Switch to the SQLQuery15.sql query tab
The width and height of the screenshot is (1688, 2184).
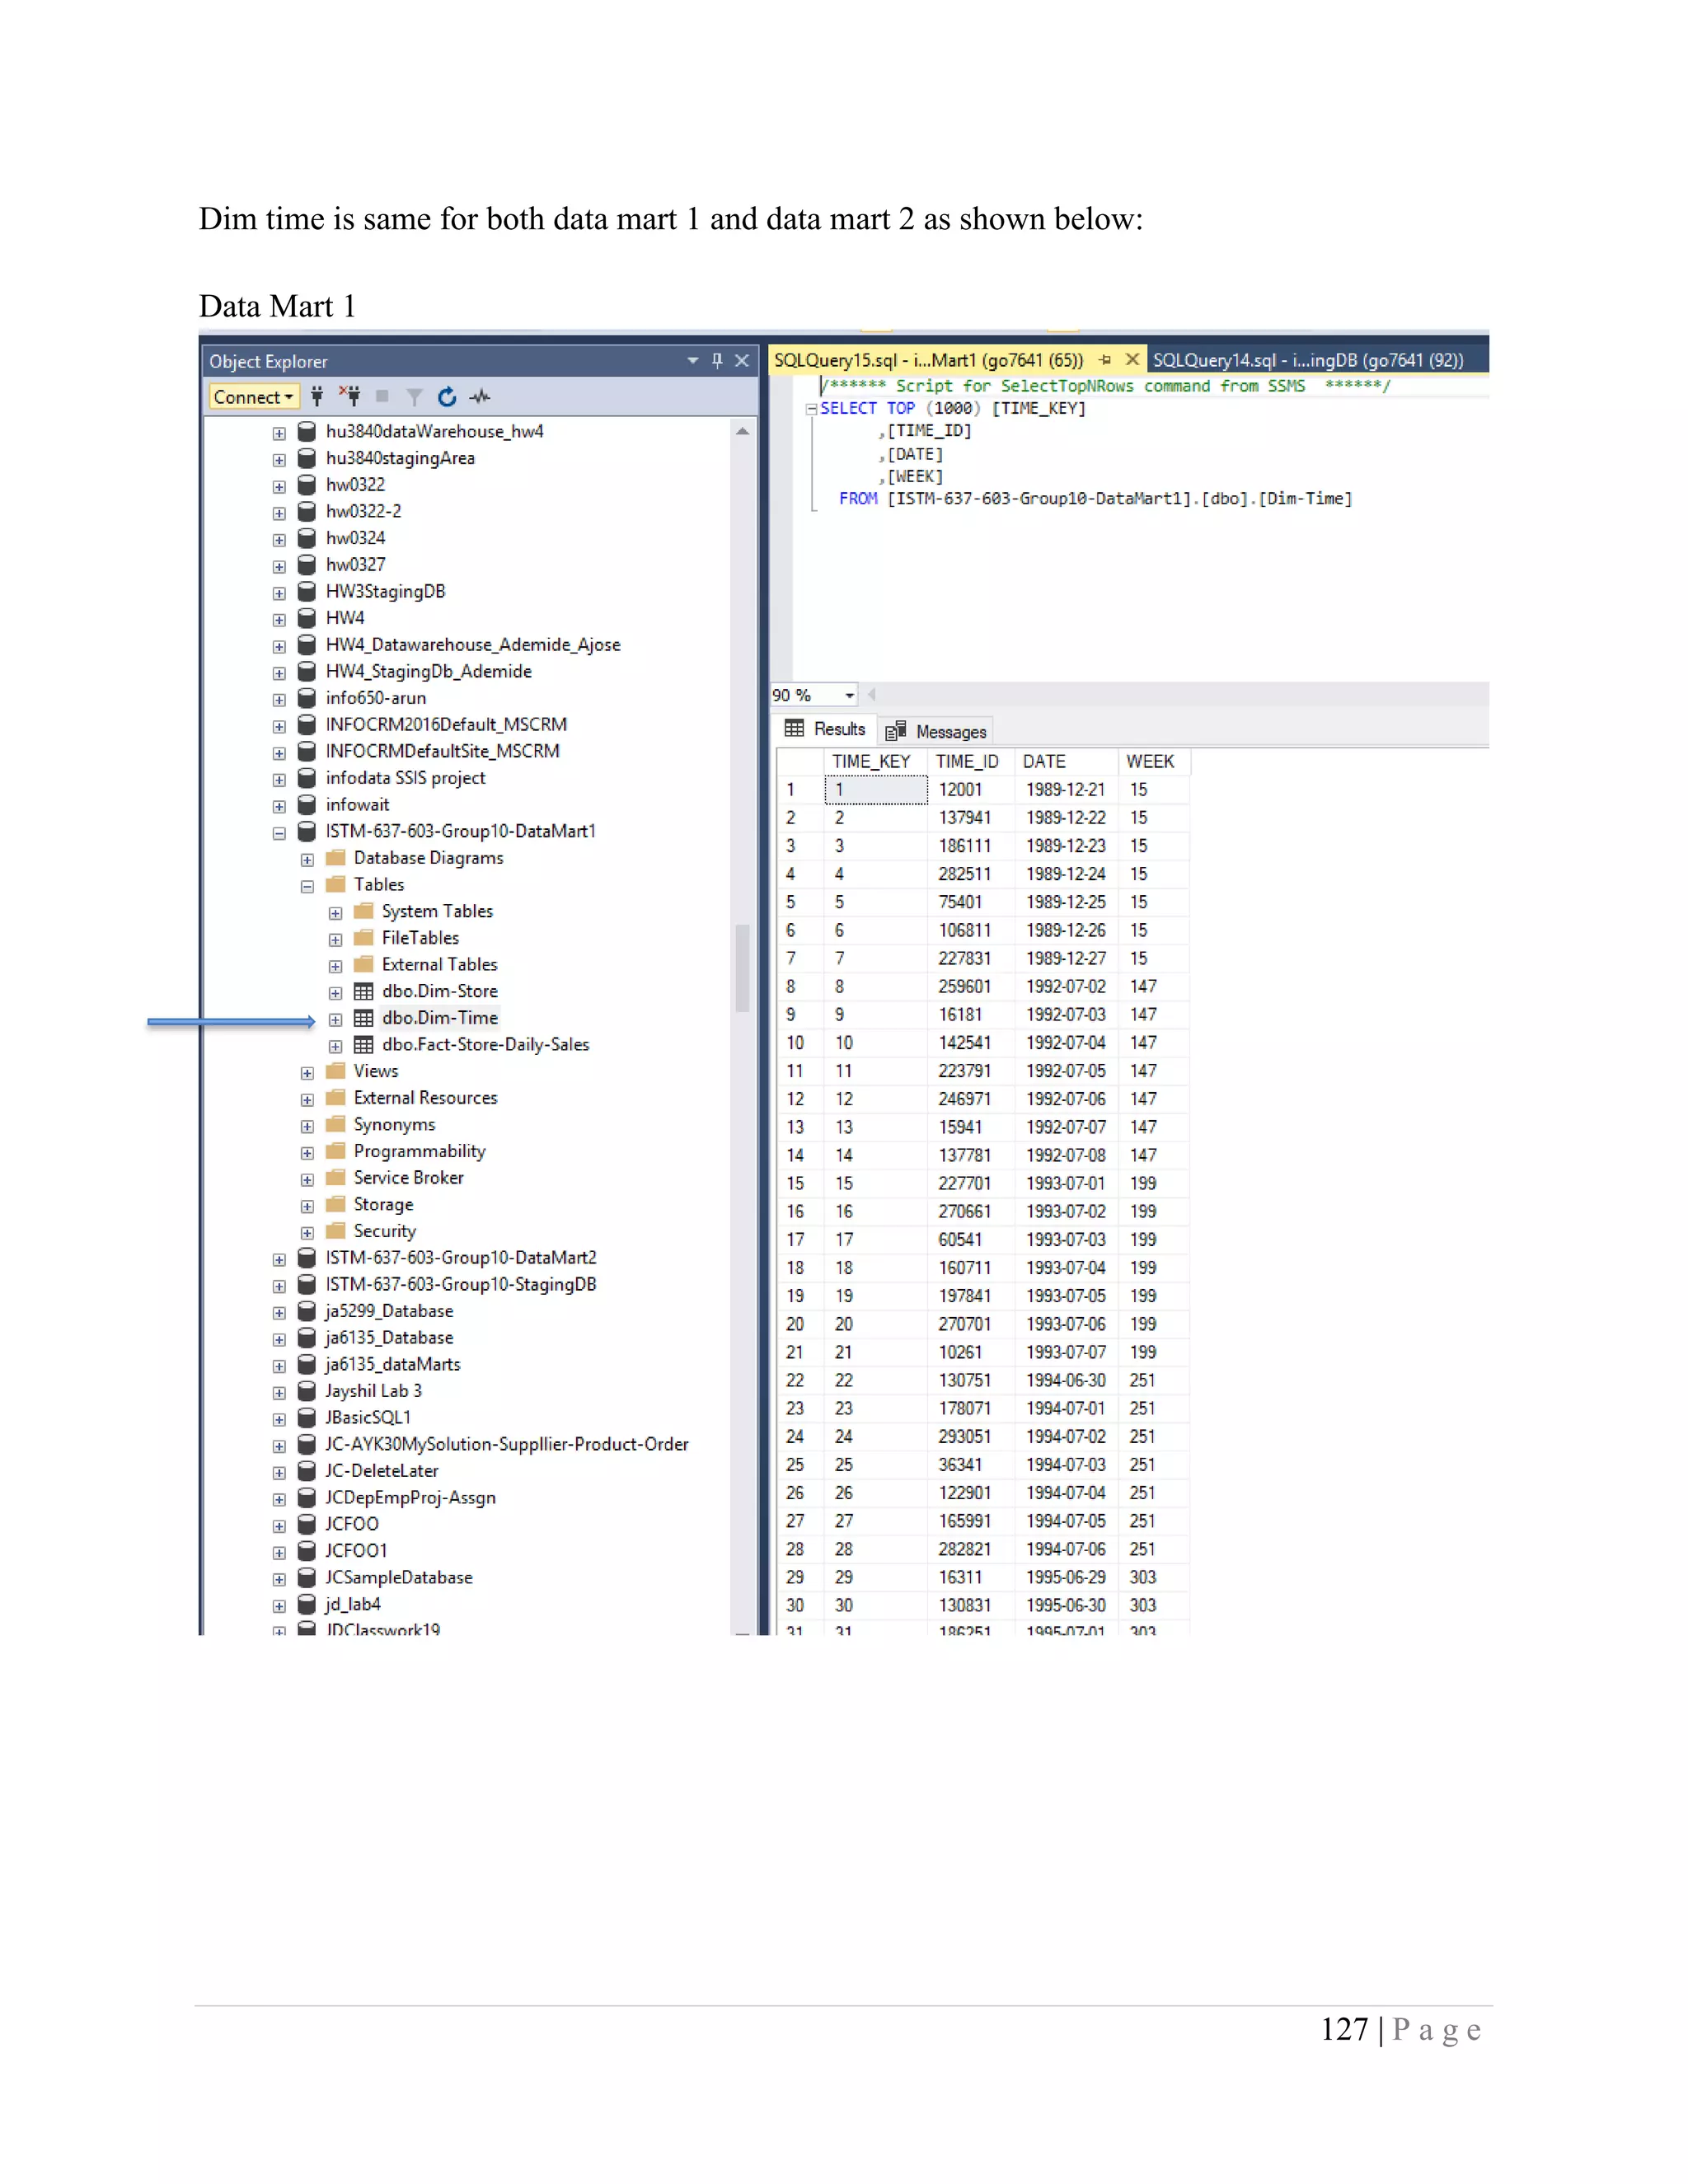[928, 360]
